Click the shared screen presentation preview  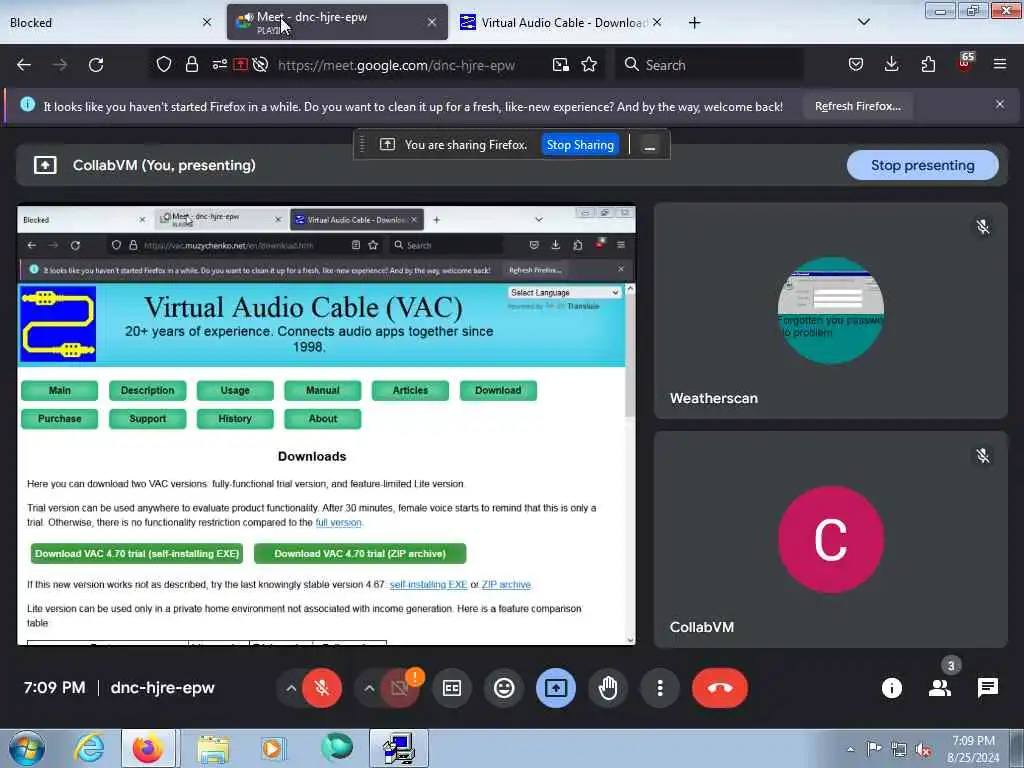coord(326,425)
